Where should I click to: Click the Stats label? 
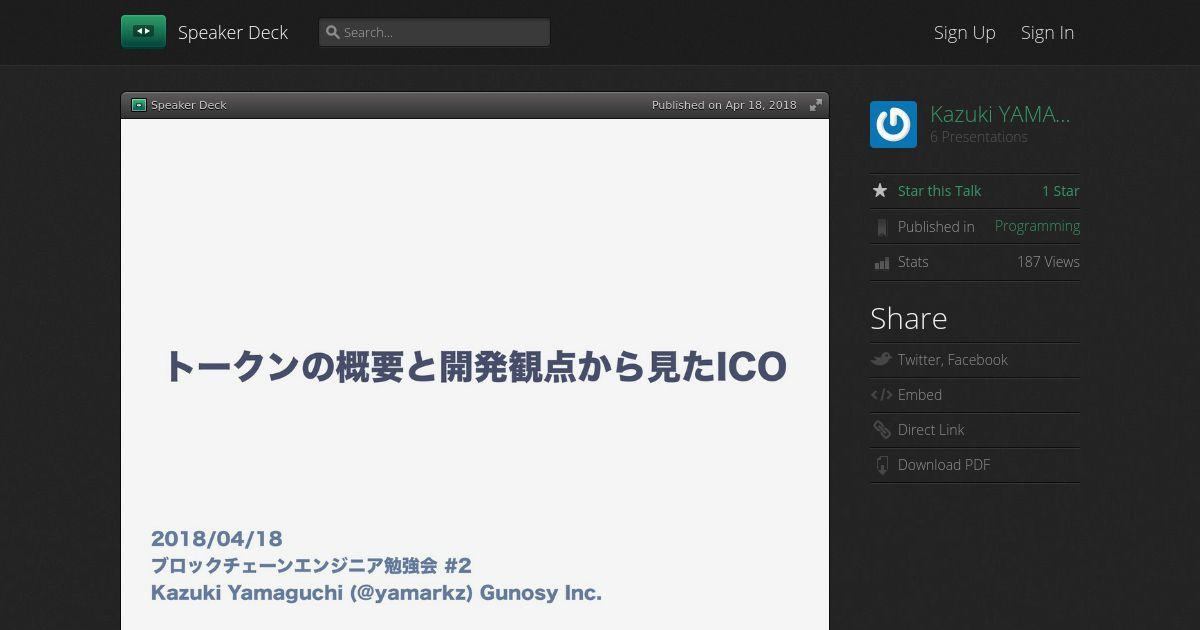click(x=913, y=262)
